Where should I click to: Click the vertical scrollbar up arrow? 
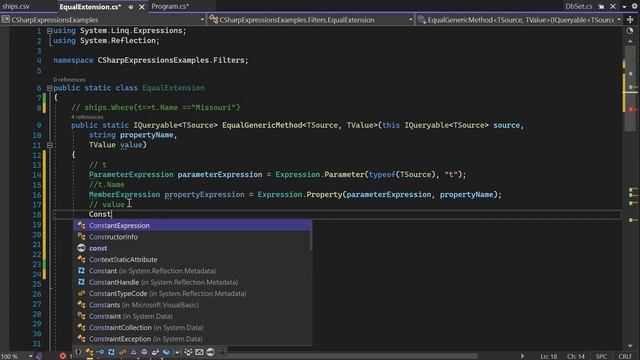tap(630, 41)
